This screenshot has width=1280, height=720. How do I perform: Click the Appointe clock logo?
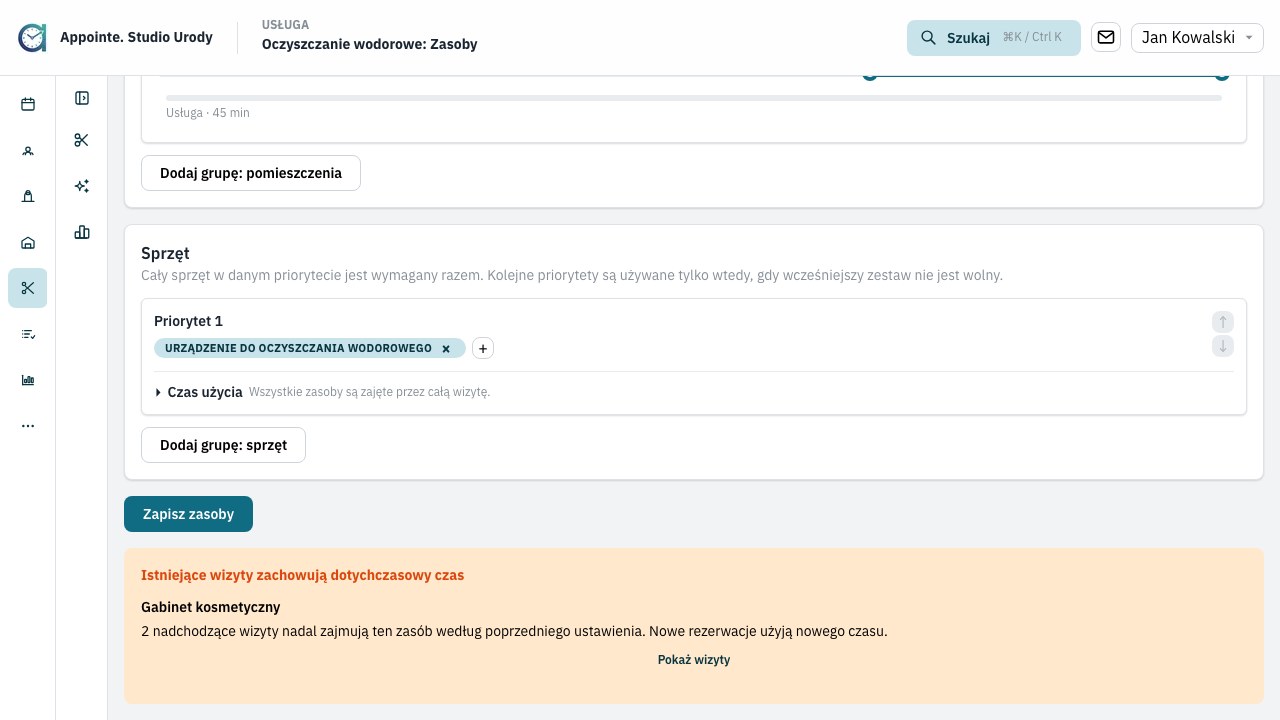[32, 38]
